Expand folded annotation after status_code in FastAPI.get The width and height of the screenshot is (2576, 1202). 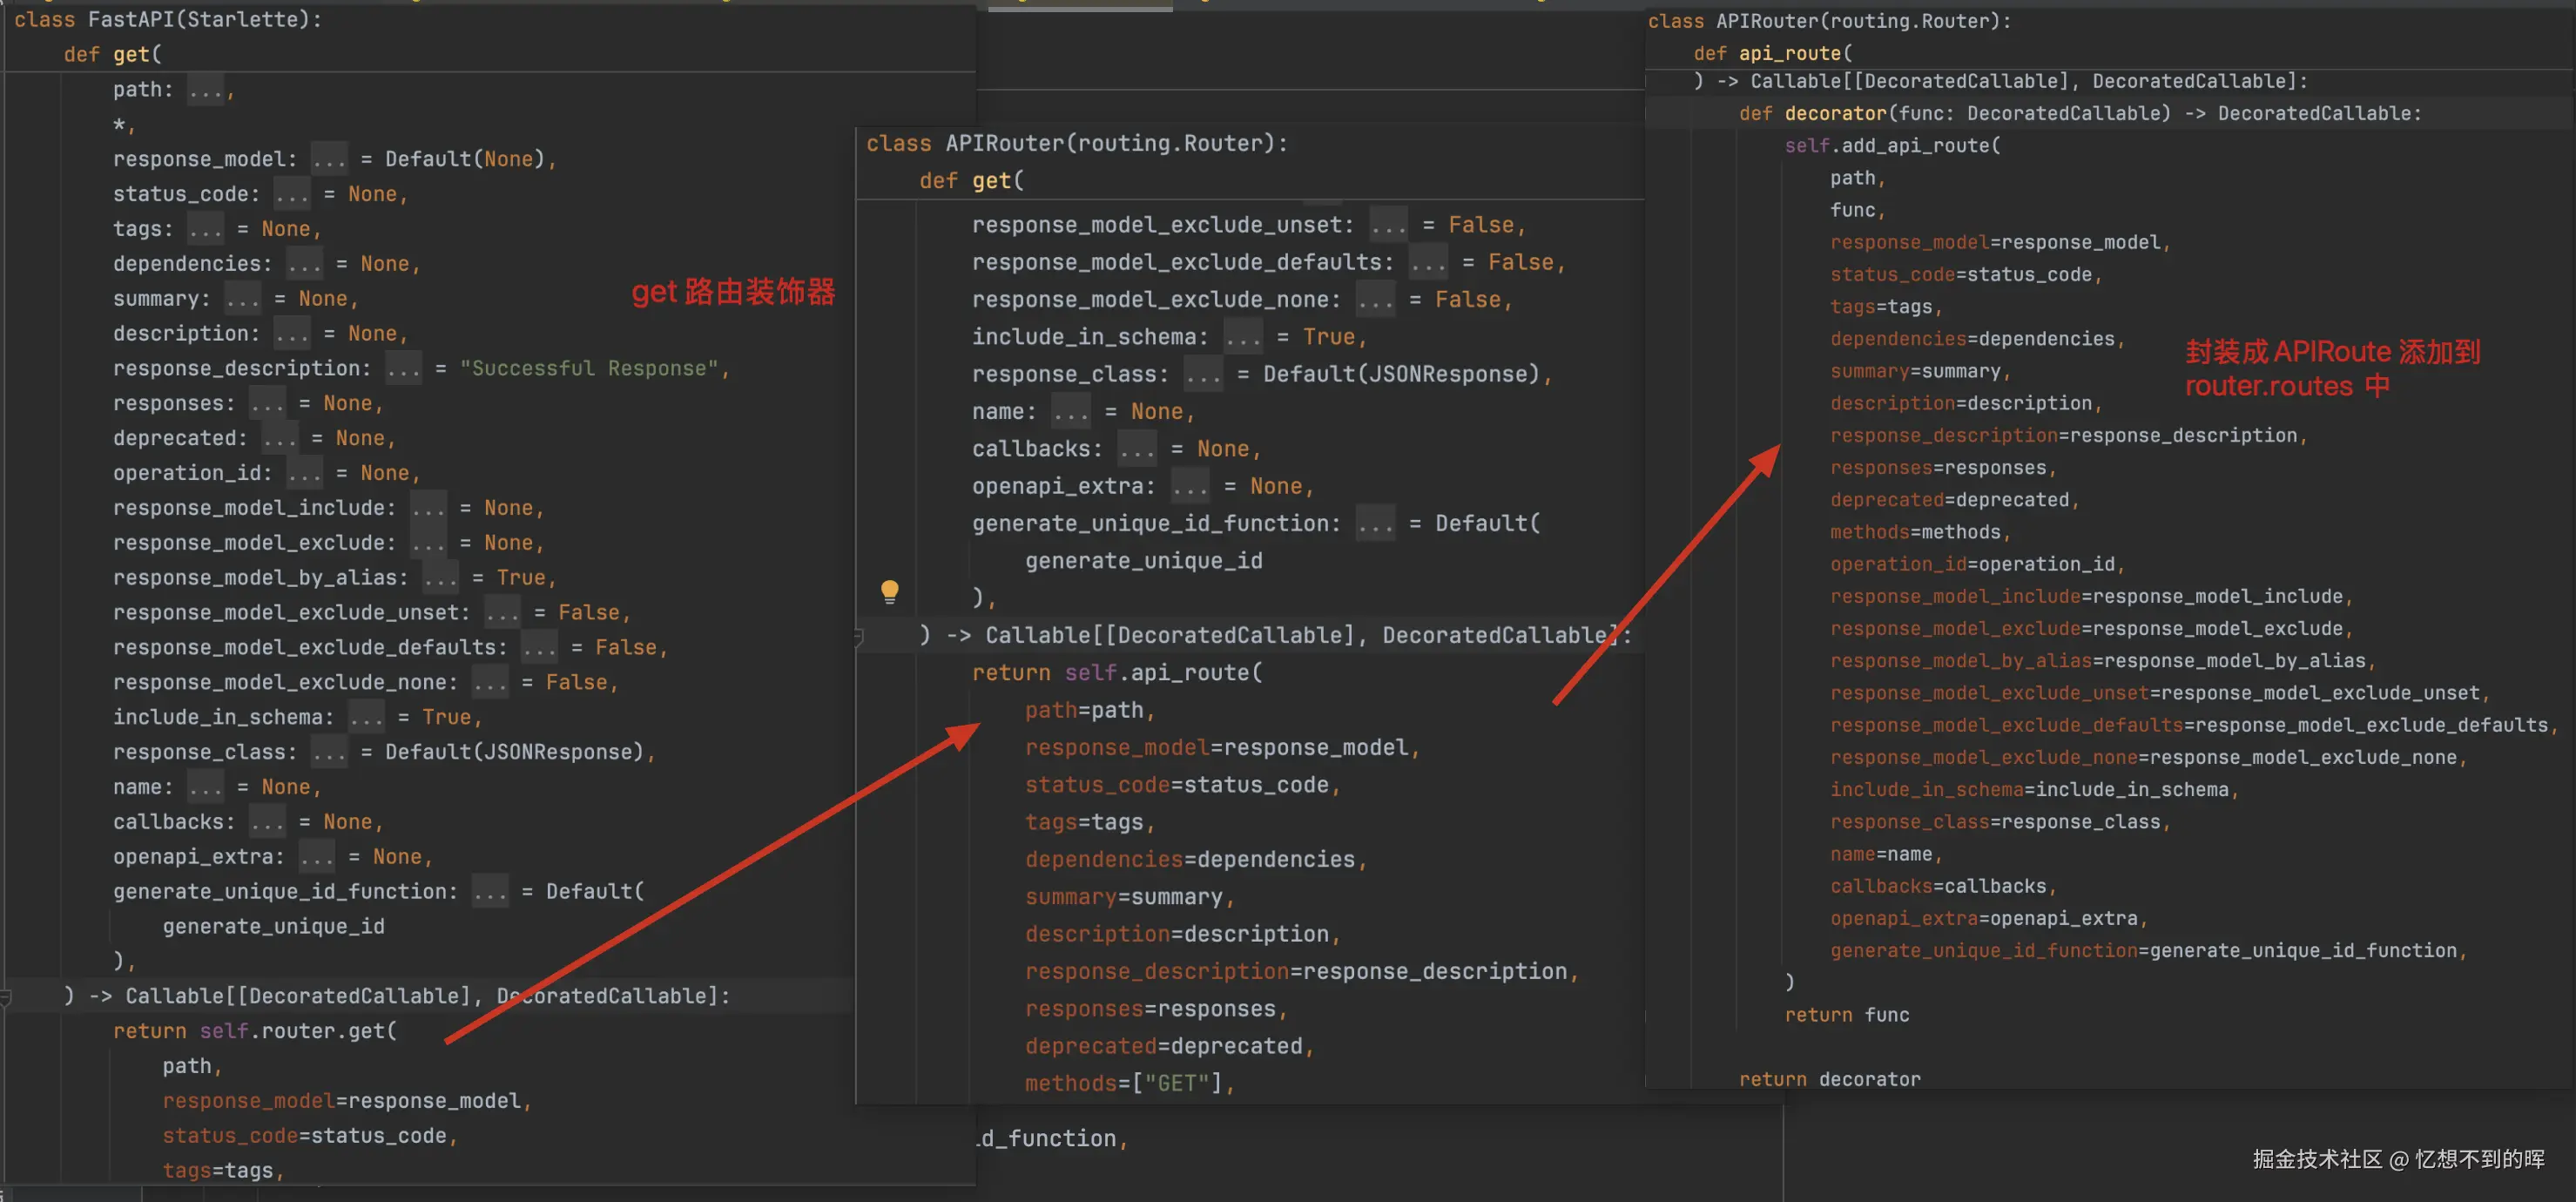(292, 194)
